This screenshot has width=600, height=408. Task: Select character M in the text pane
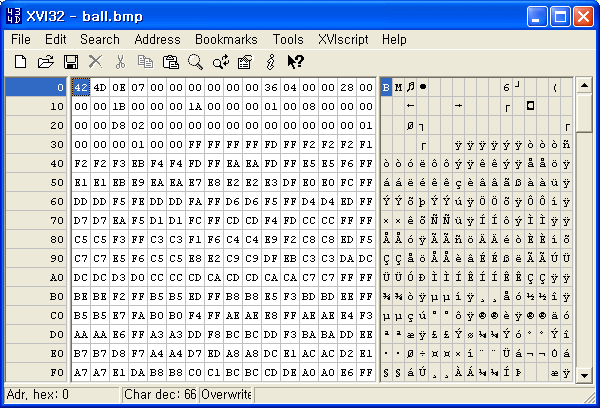coord(398,87)
